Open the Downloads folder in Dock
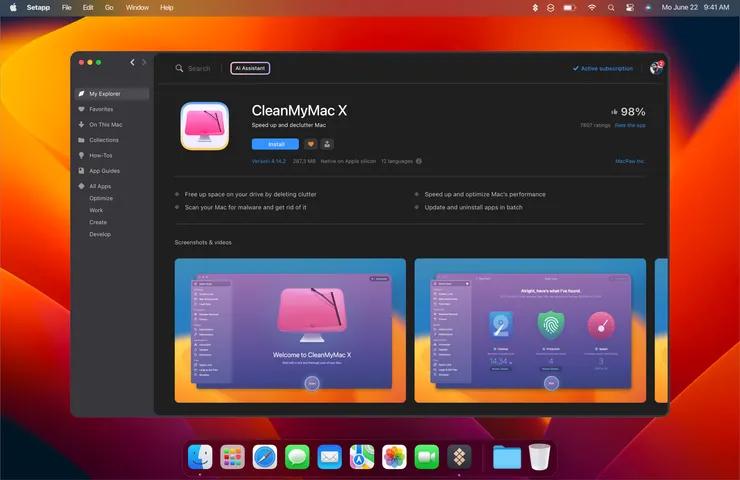Viewport: 740px width, 480px height. click(x=507, y=457)
